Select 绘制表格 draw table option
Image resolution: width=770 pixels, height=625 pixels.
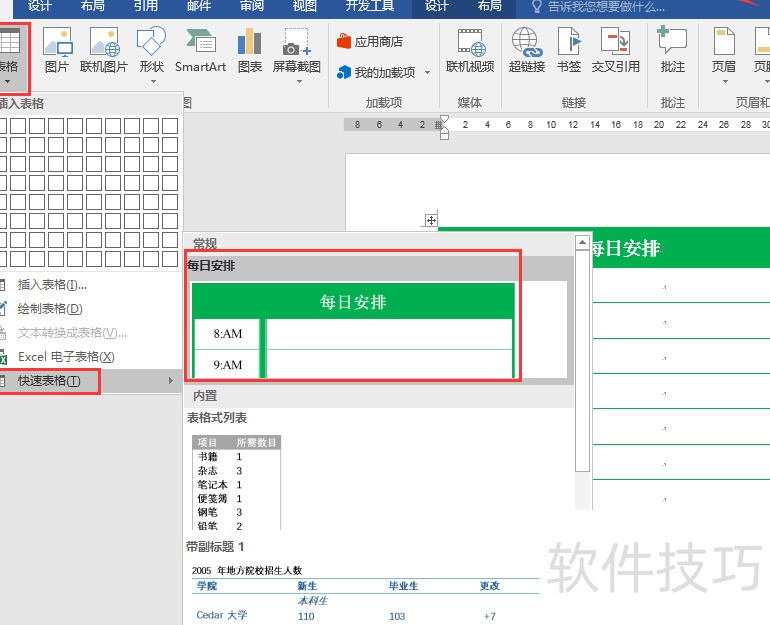click(50, 309)
